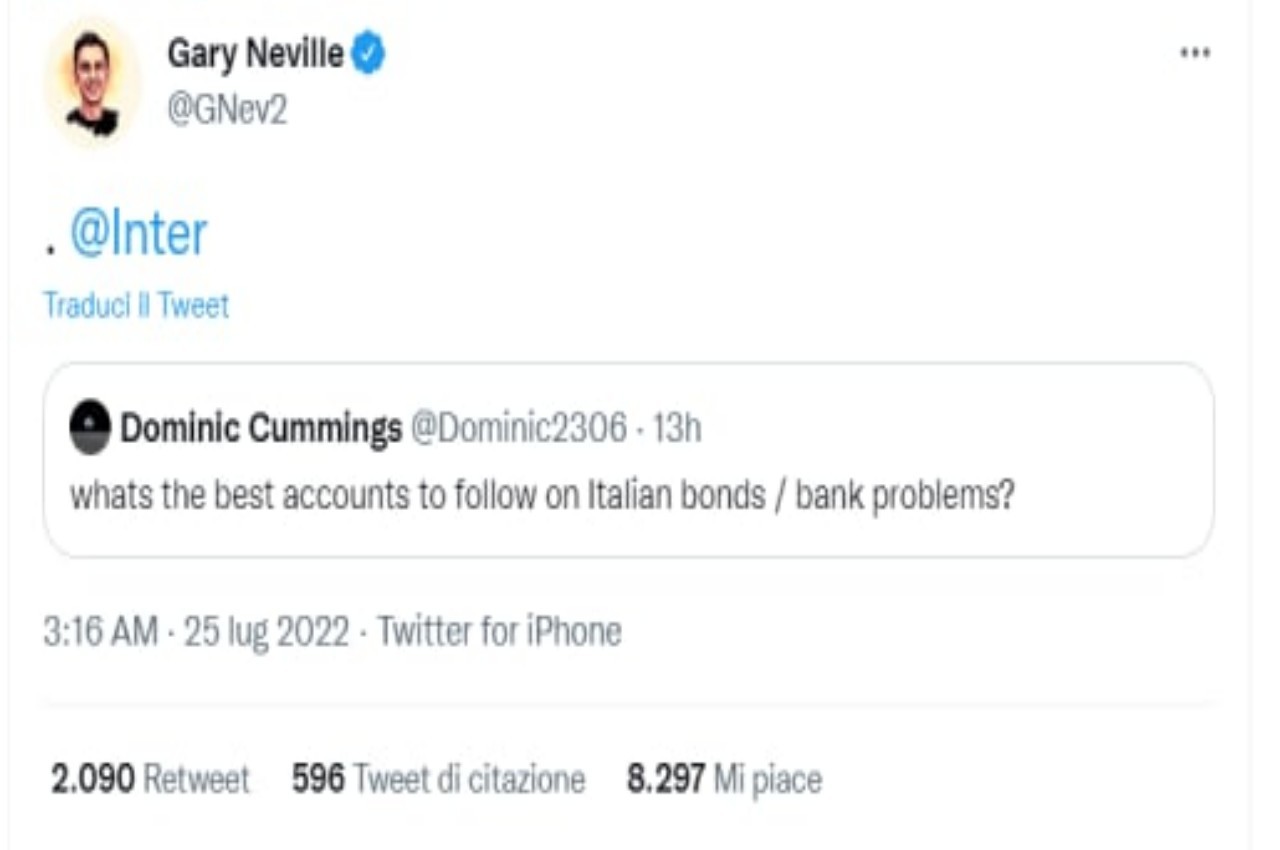Open the Gary Neville display name

[x=255, y=55]
